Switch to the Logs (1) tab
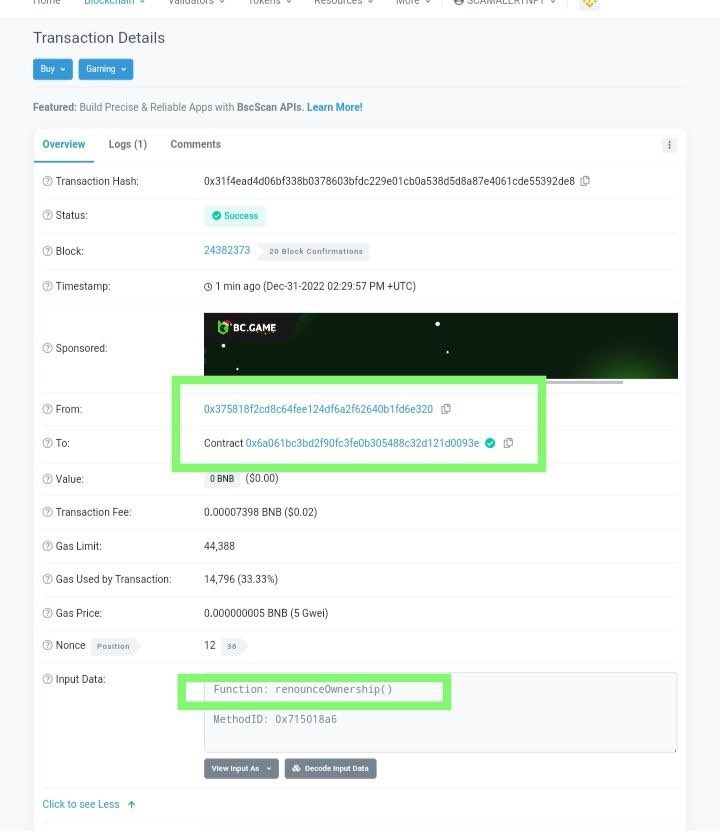 (128, 144)
